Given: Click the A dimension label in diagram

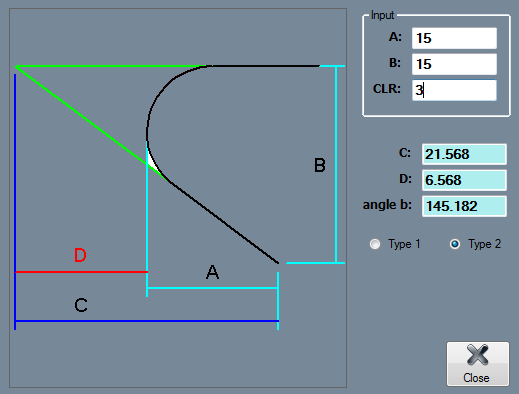Looking at the screenshot, I should click(212, 272).
